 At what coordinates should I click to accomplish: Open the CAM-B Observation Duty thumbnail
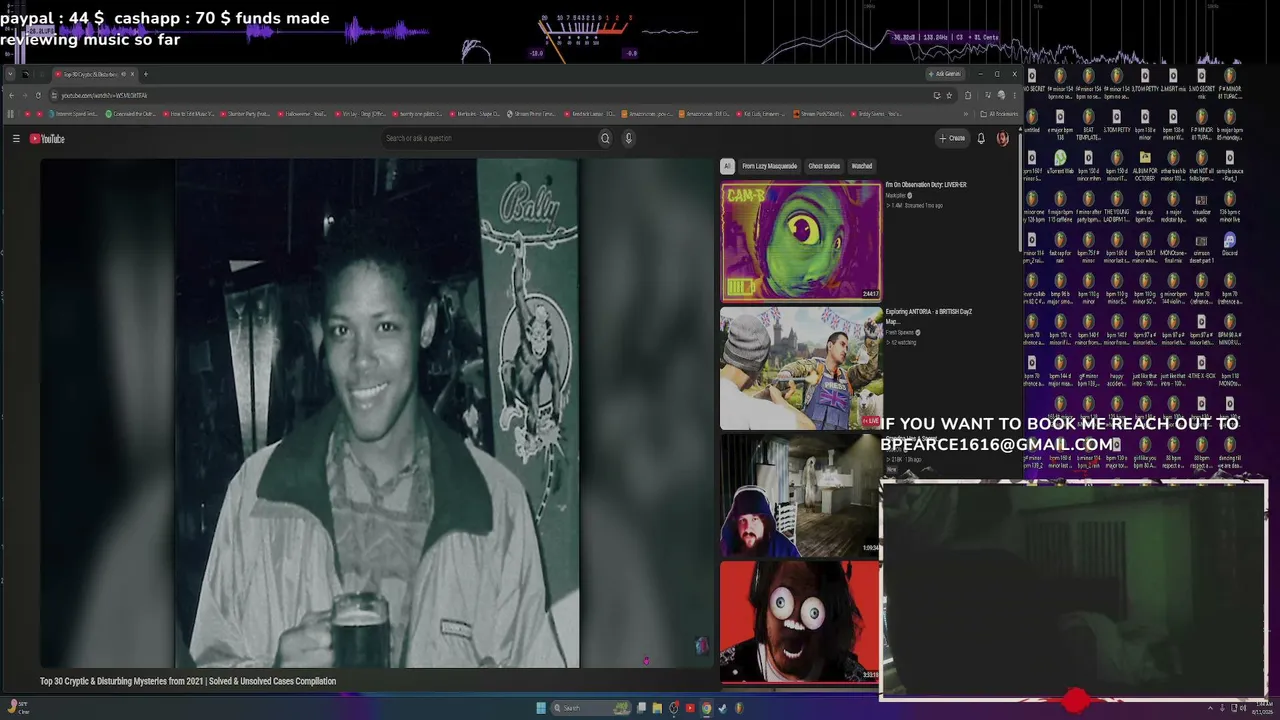[801, 241]
